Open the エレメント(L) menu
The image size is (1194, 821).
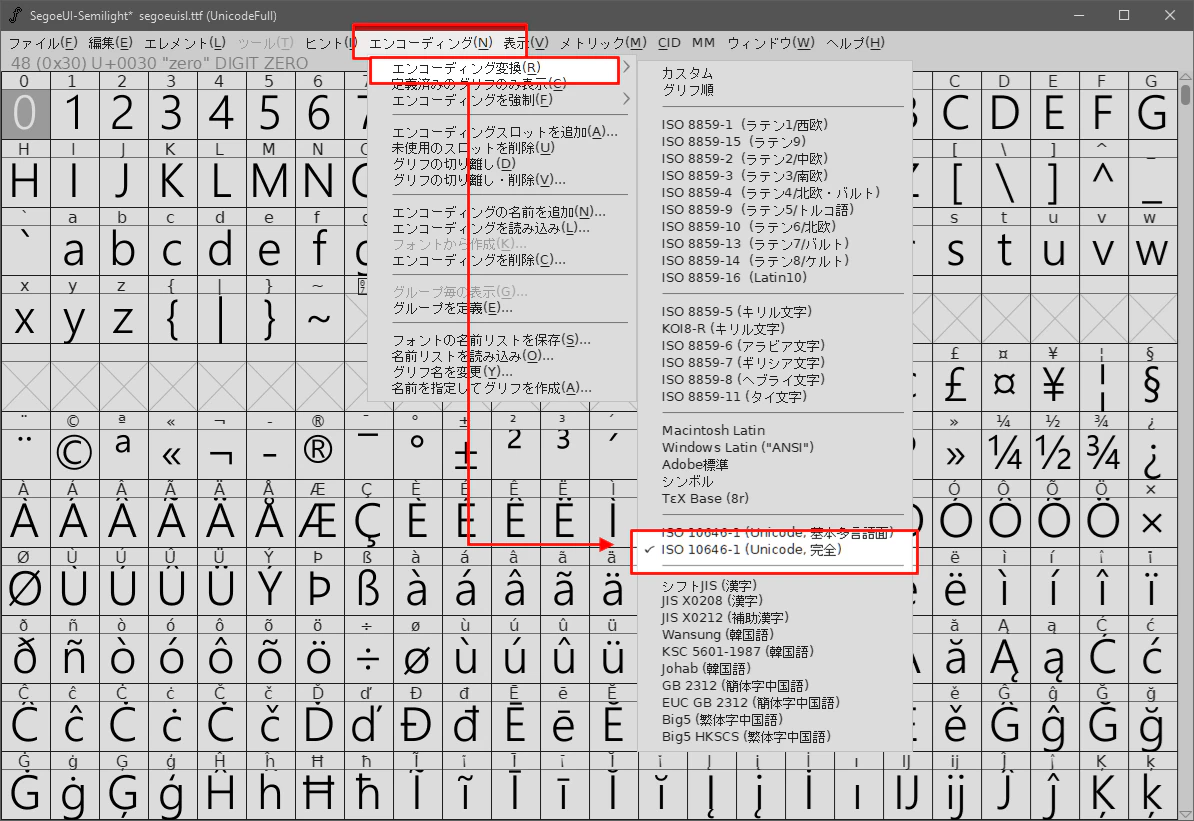184,43
